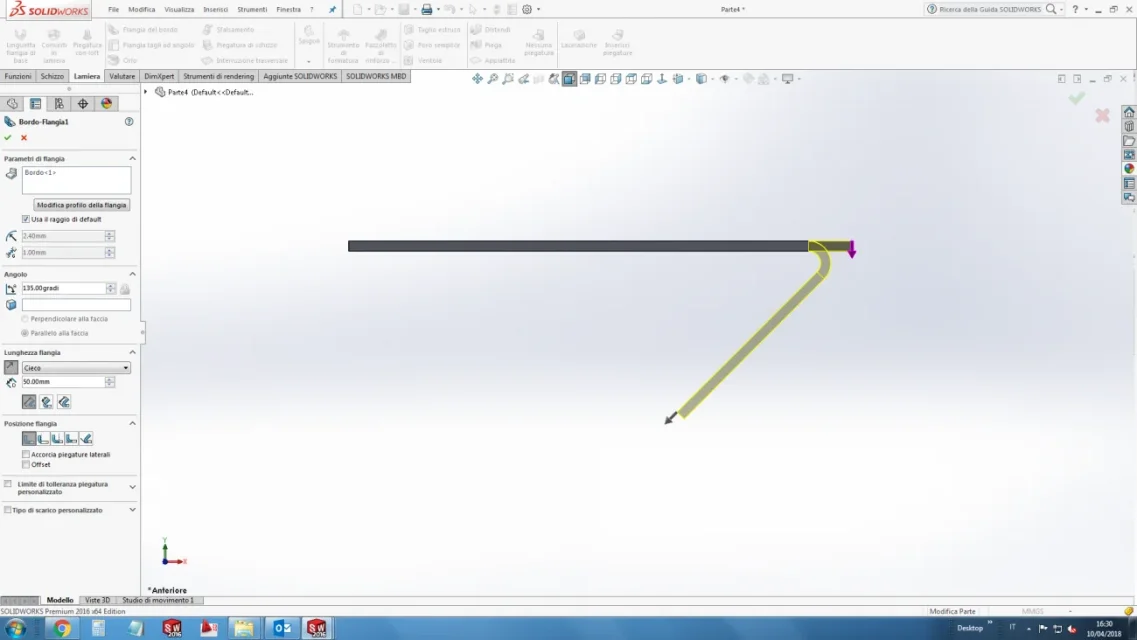Image resolution: width=1137 pixels, height=640 pixels.
Task: Increment the 50.00mm flange length stepper
Action: [x=109, y=379]
